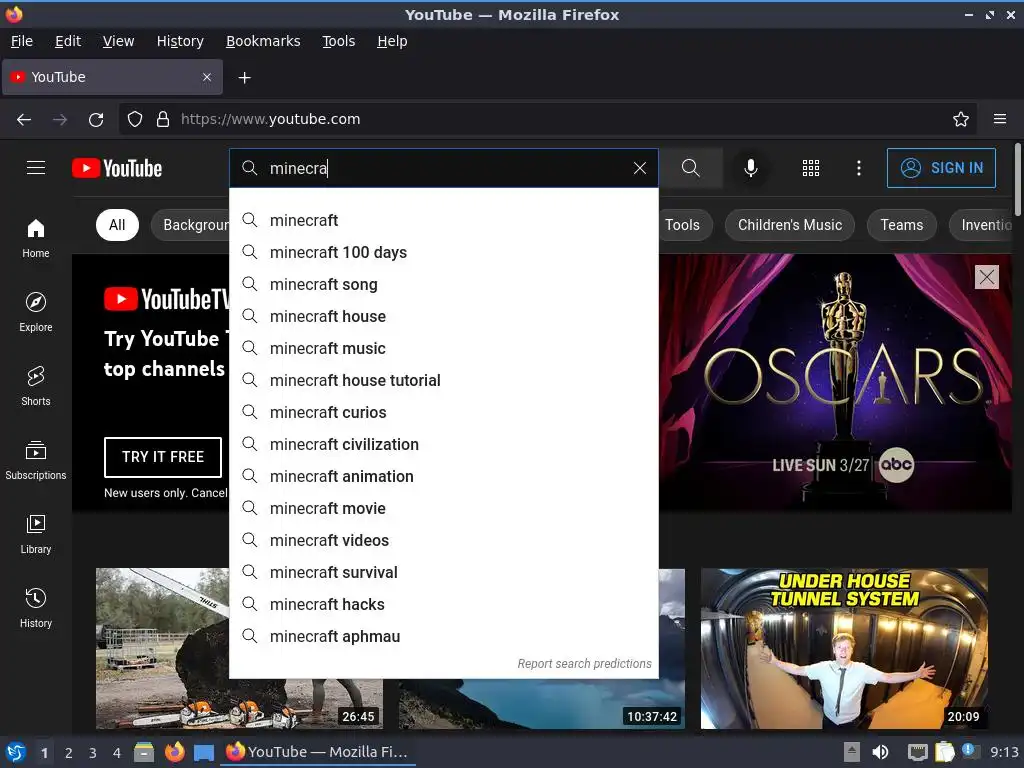Open the three-dot settings menu
Screen dimensions: 1024x768
pos(859,168)
